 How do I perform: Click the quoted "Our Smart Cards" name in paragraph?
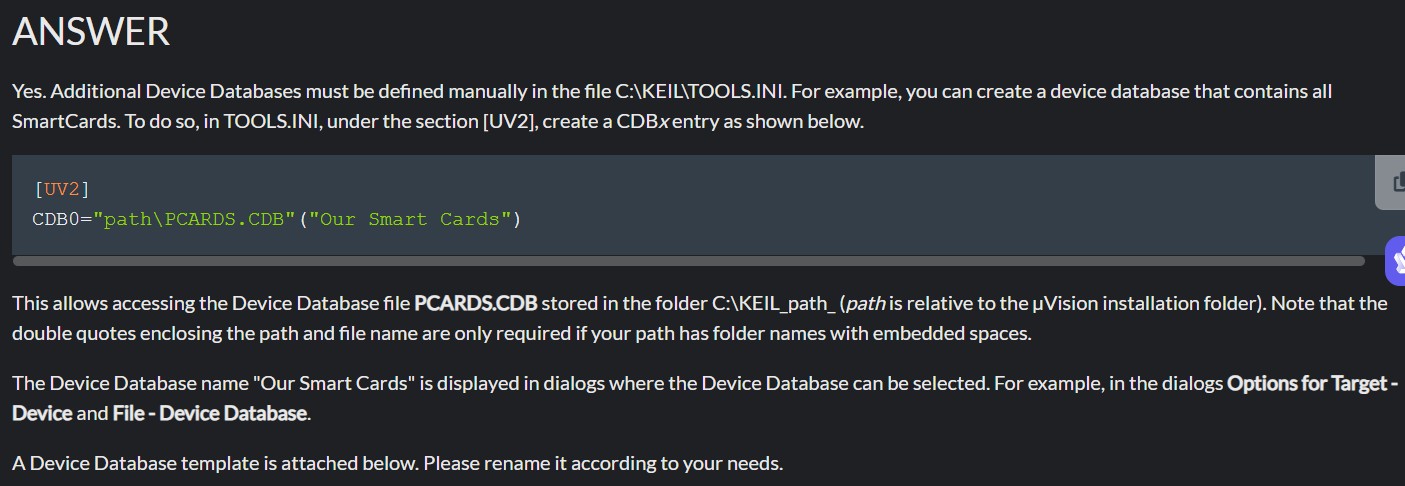333,384
